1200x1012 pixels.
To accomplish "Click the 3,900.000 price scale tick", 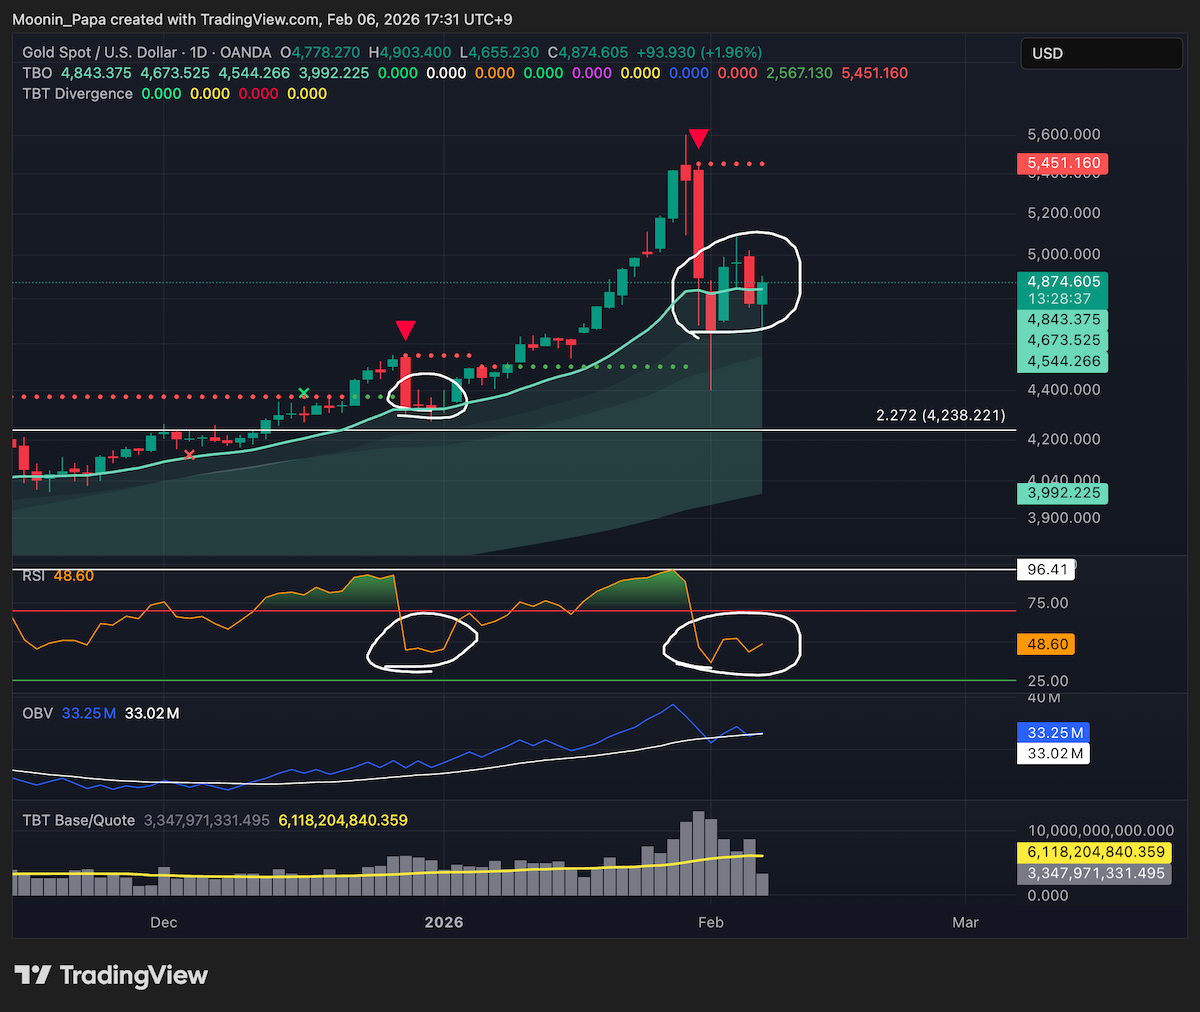I will click(1064, 518).
